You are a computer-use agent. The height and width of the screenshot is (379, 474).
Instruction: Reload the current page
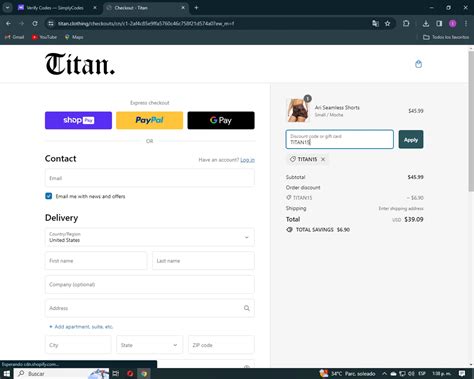[x=35, y=23]
